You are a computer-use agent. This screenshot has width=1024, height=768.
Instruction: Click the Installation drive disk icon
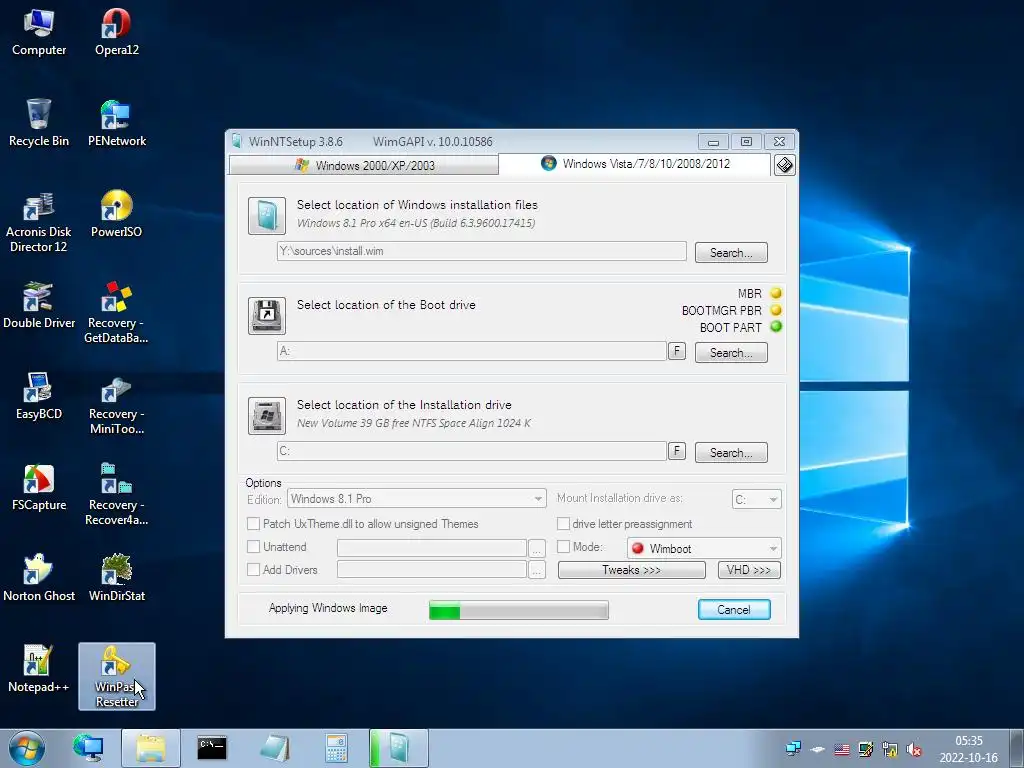(266, 415)
